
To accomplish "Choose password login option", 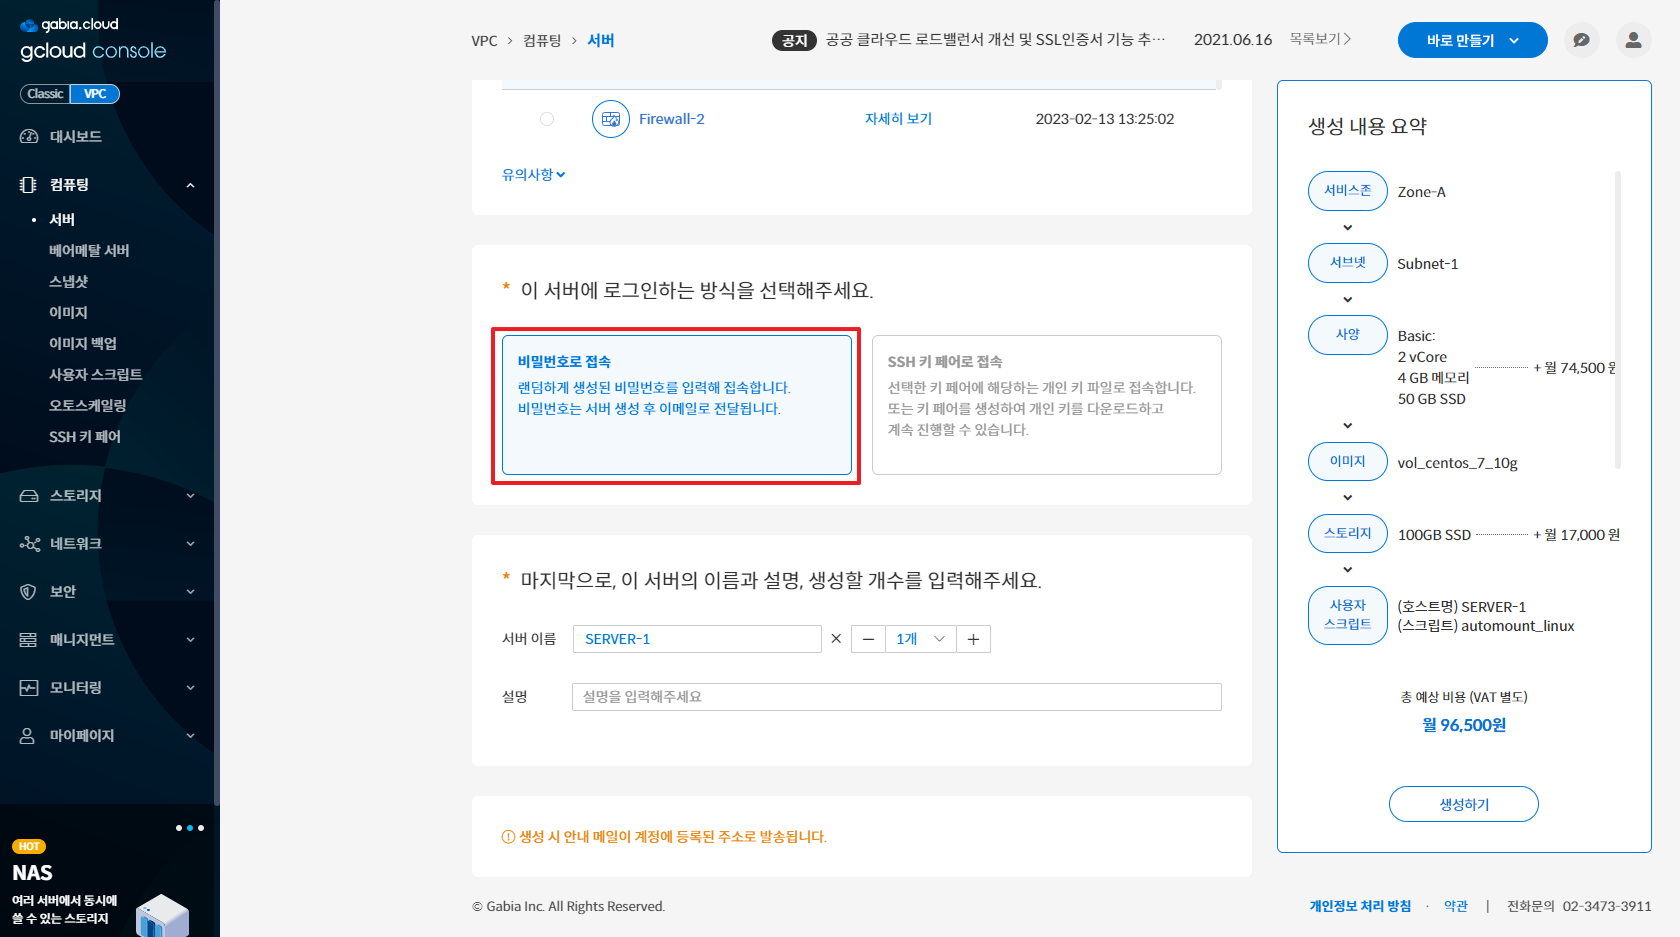I will (x=677, y=405).
